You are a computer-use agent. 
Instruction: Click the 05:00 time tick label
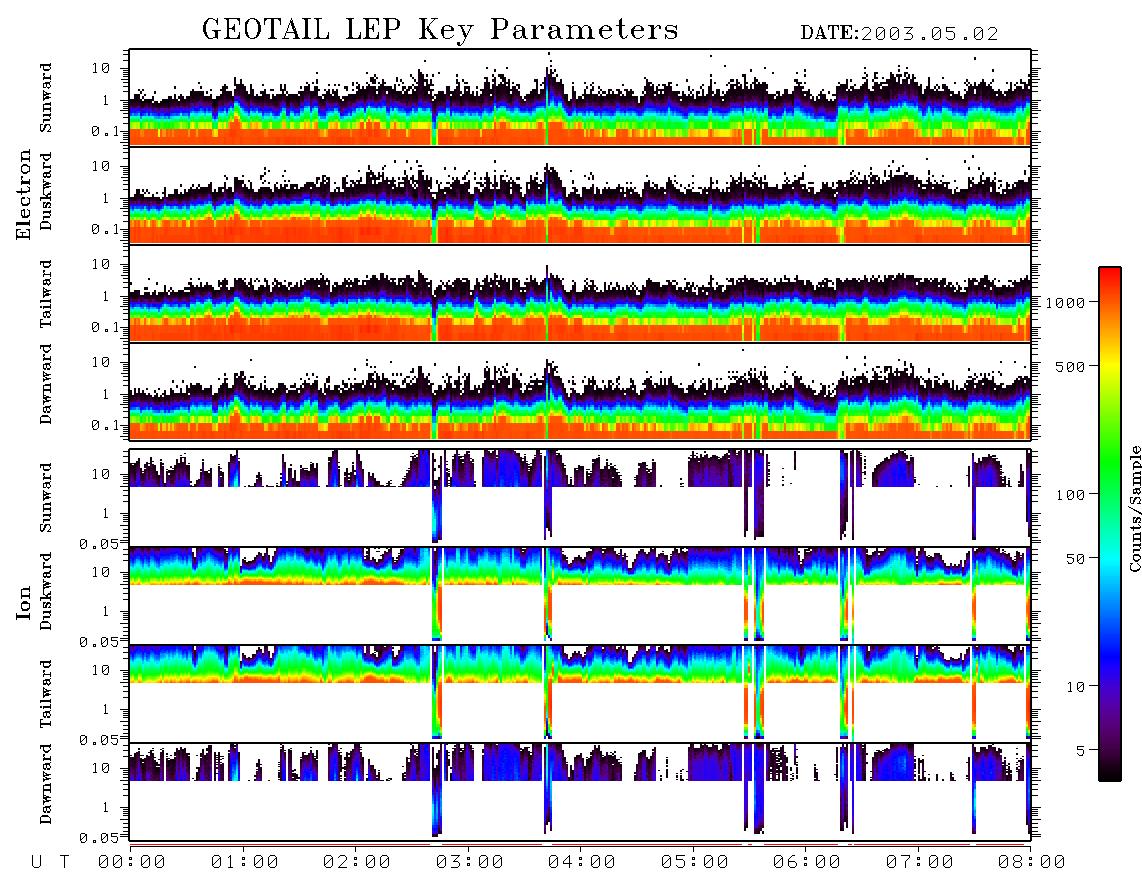coord(695,863)
